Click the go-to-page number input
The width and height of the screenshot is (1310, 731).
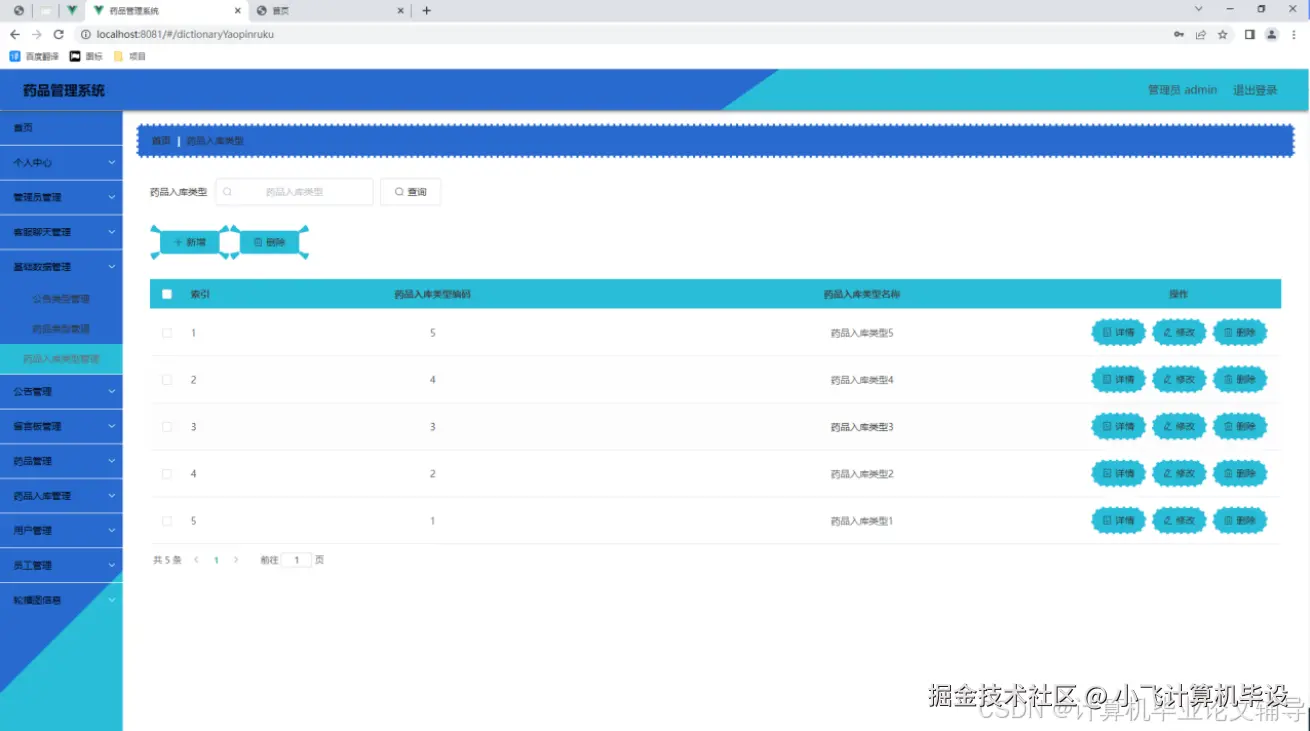pos(296,560)
